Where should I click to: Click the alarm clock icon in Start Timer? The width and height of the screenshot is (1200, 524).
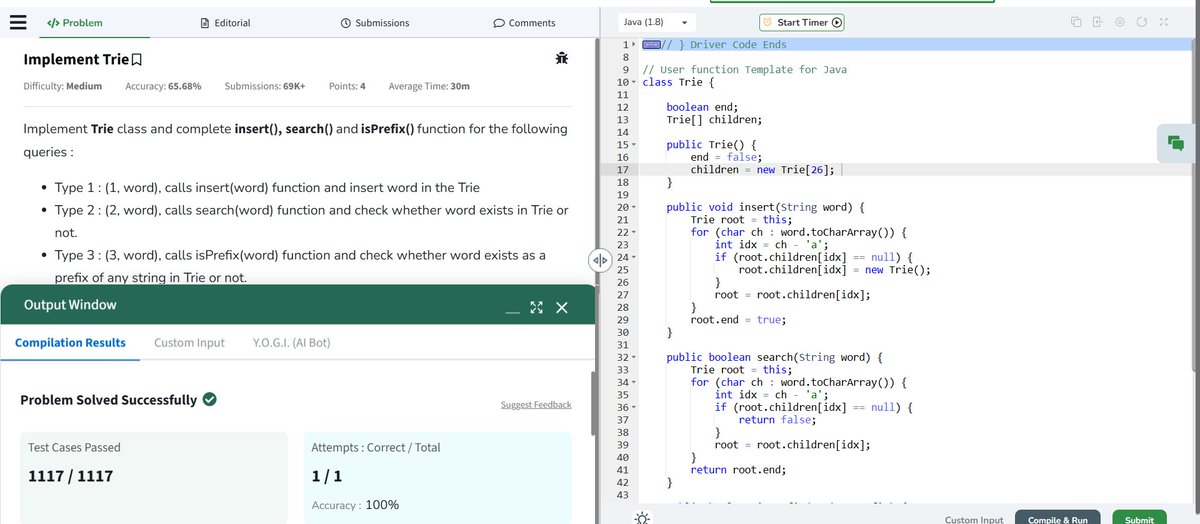768,22
